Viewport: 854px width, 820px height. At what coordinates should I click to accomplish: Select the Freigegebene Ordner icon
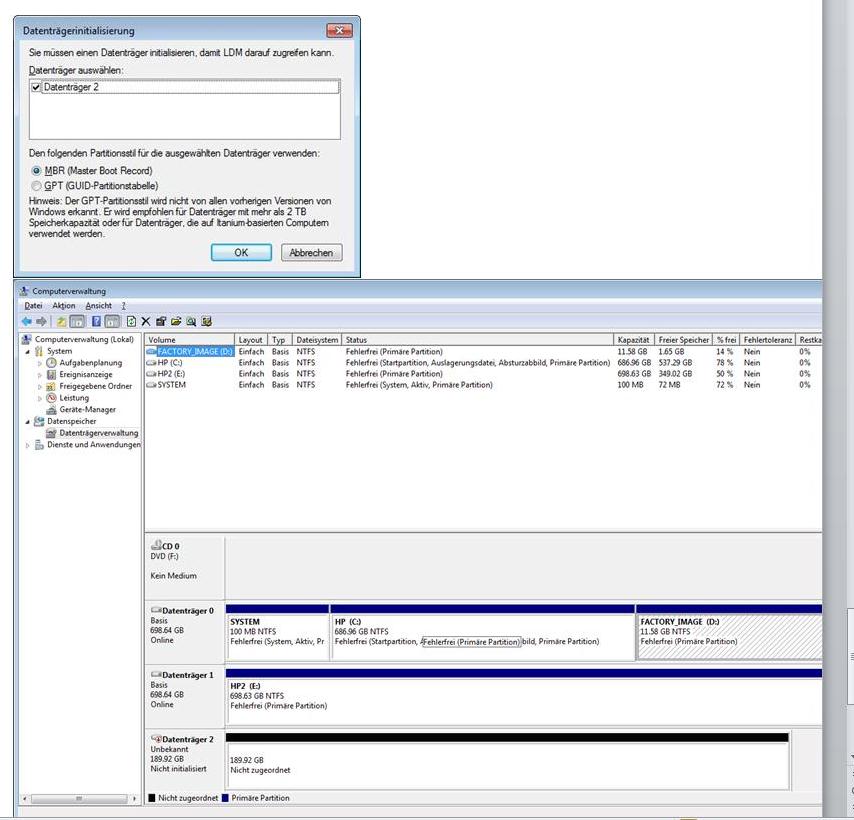pos(51,386)
